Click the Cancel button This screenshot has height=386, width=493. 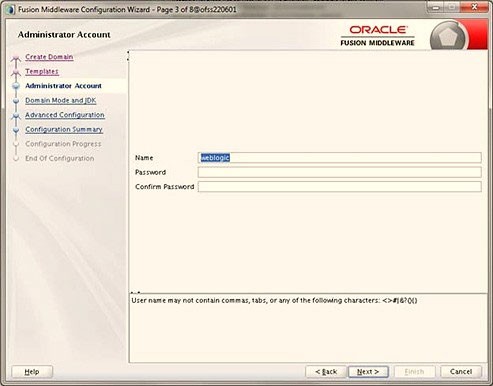point(461,372)
